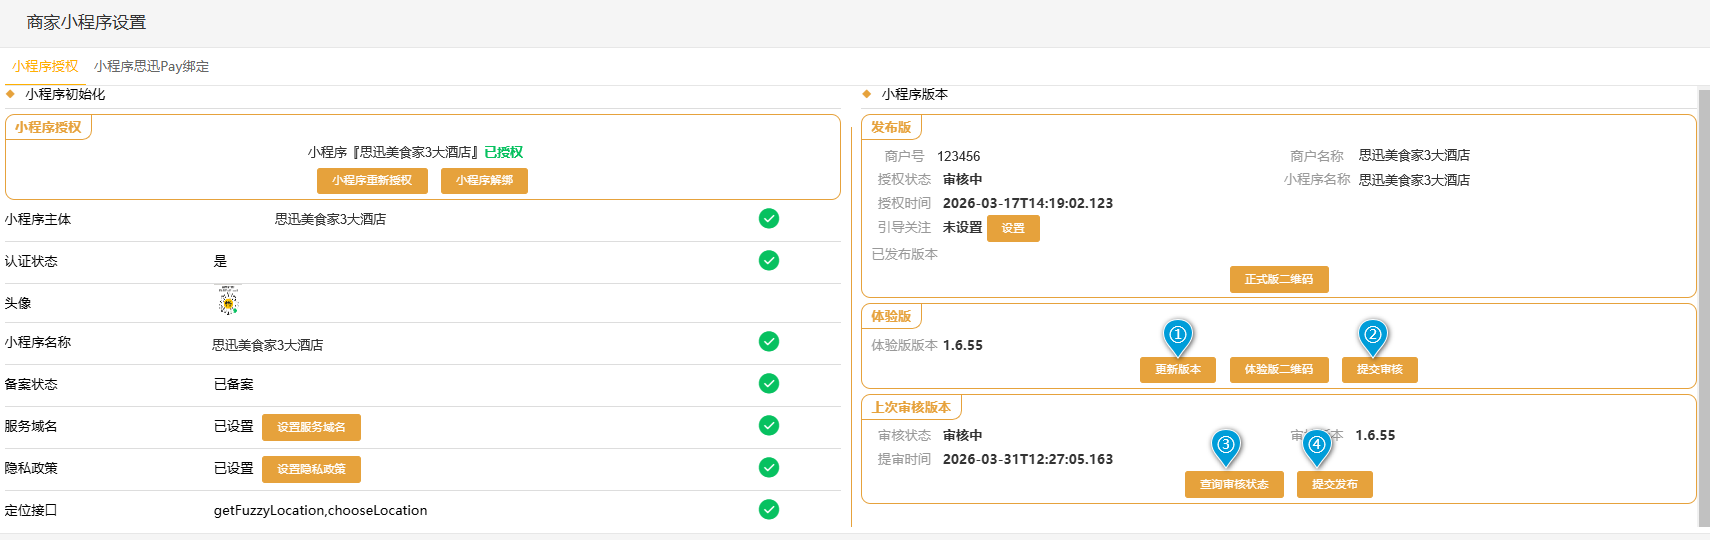Image resolution: width=1710 pixels, height=540 pixels.
Task: Click 设置隐私政策 button
Action: coord(311,469)
